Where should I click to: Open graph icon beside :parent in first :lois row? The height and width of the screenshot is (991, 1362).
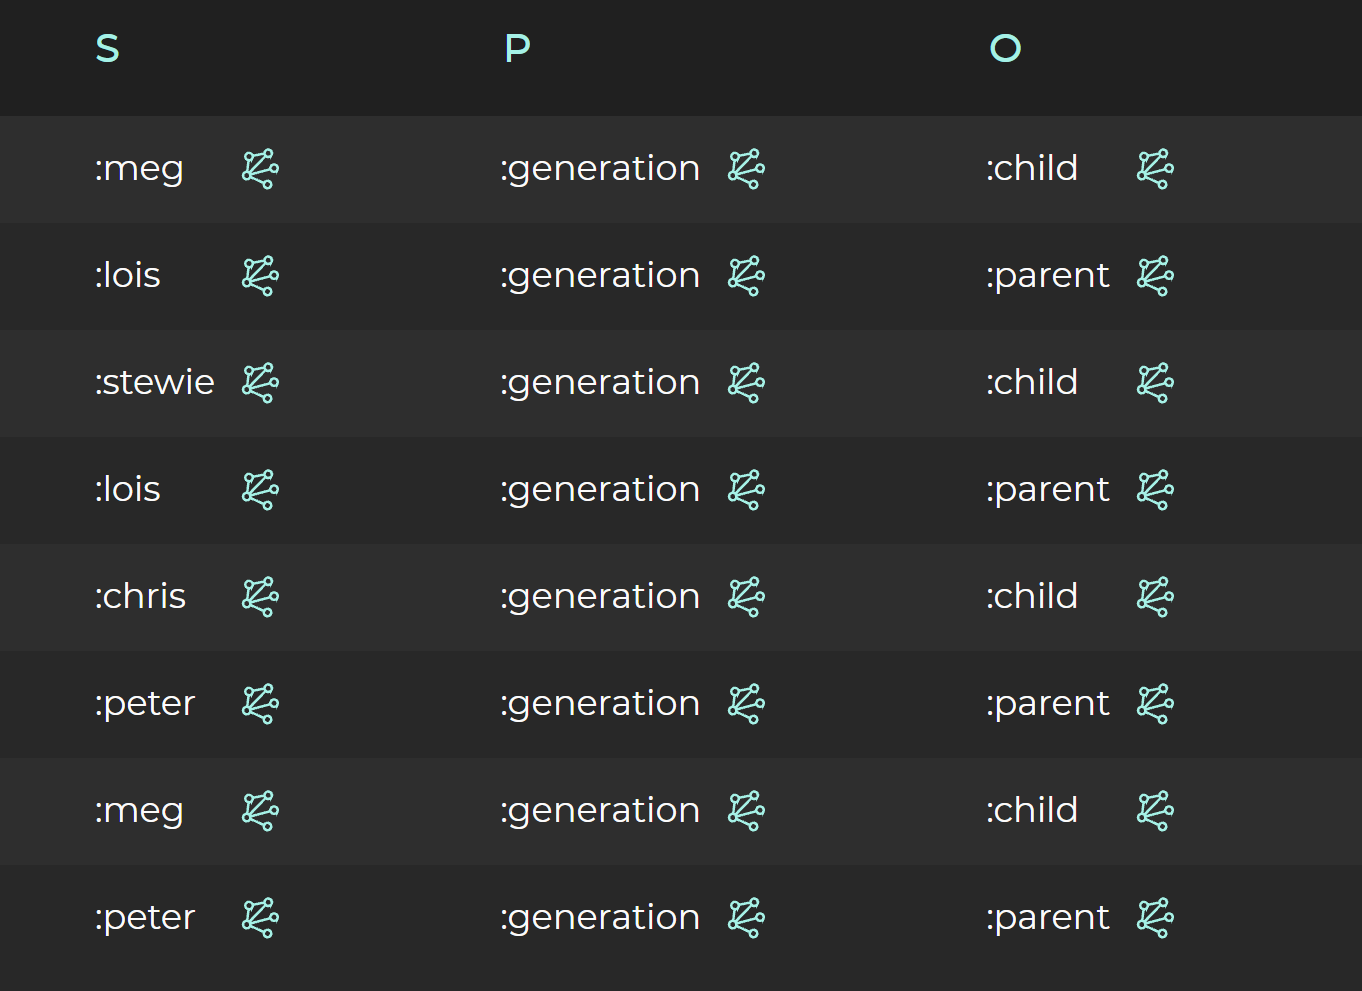click(x=1155, y=276)
